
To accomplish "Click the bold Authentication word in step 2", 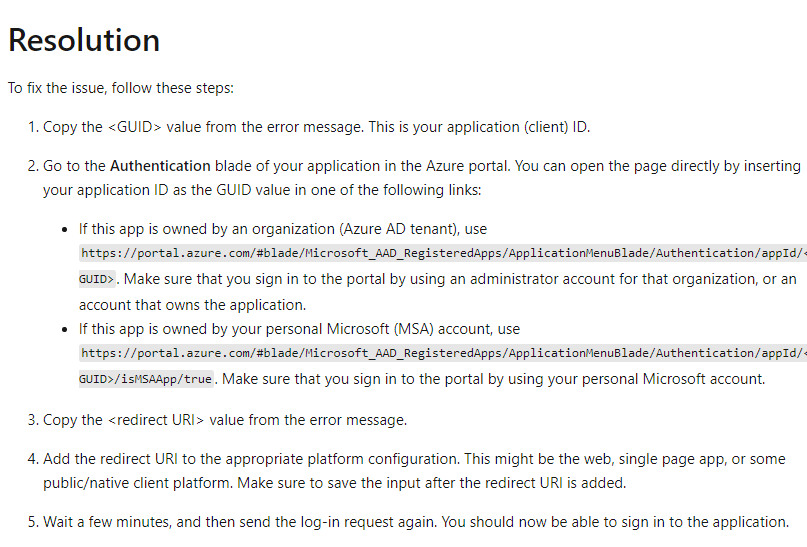I will (160, 166).
